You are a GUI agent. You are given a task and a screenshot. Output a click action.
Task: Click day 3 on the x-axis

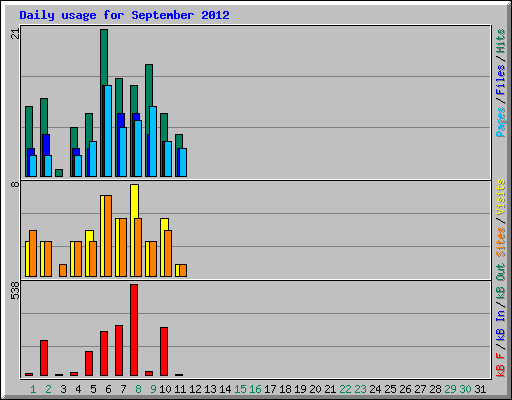(x=63, y=389)
